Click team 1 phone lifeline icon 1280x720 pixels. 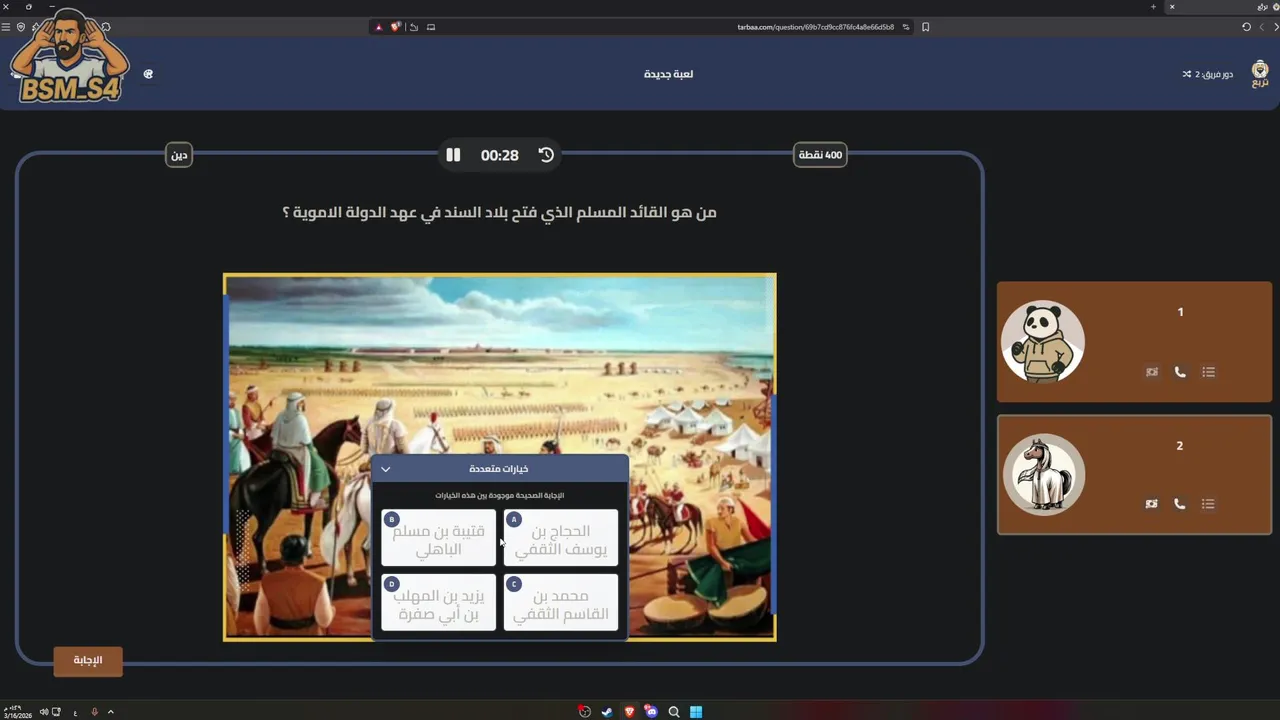tap(1180, 372)
